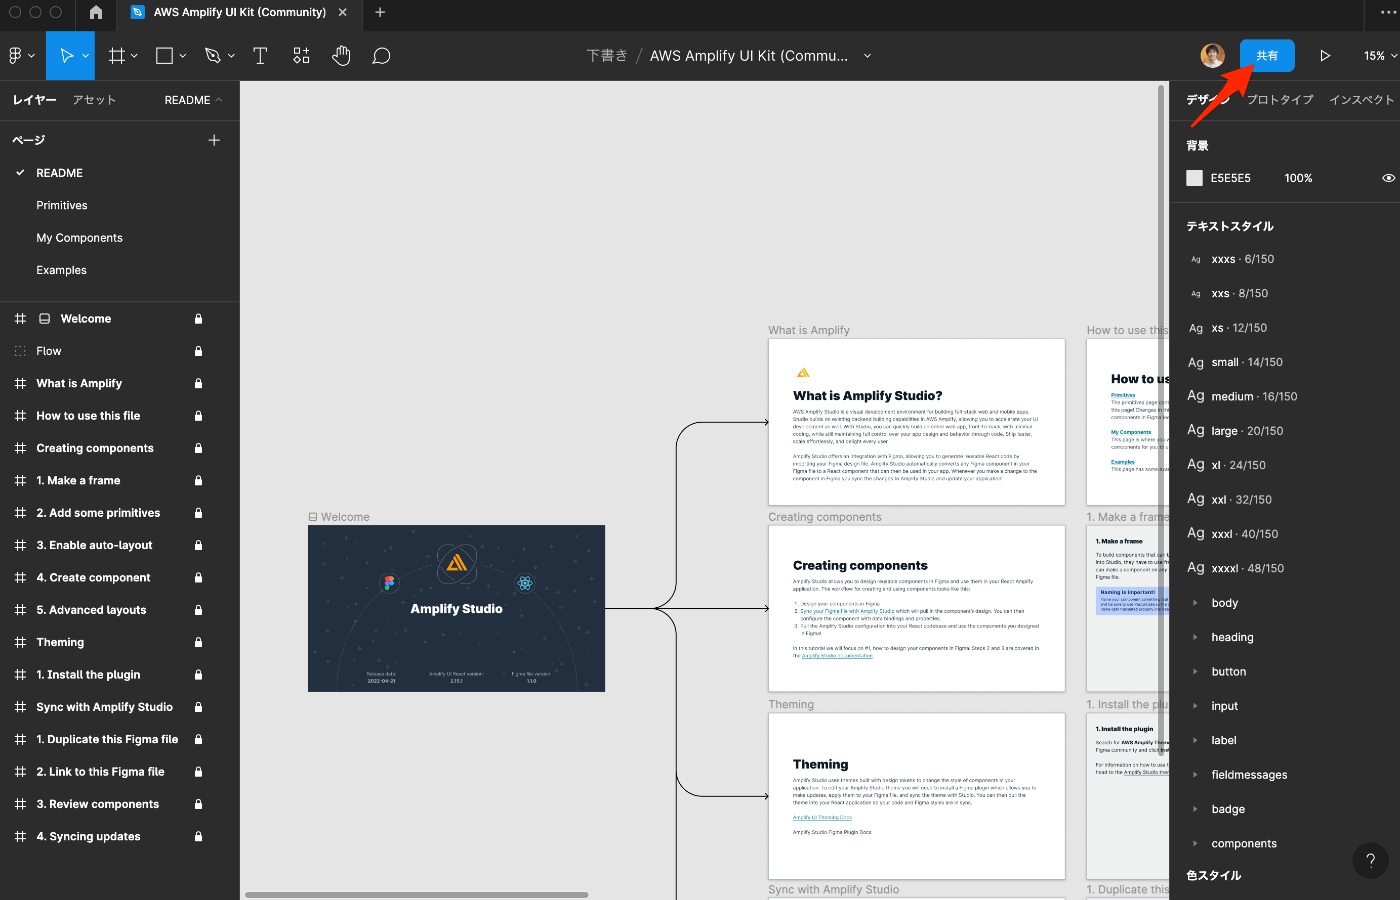The image size is (1400, 900).
Task: Open shape tools dropdown
Action: coord(182,56)
